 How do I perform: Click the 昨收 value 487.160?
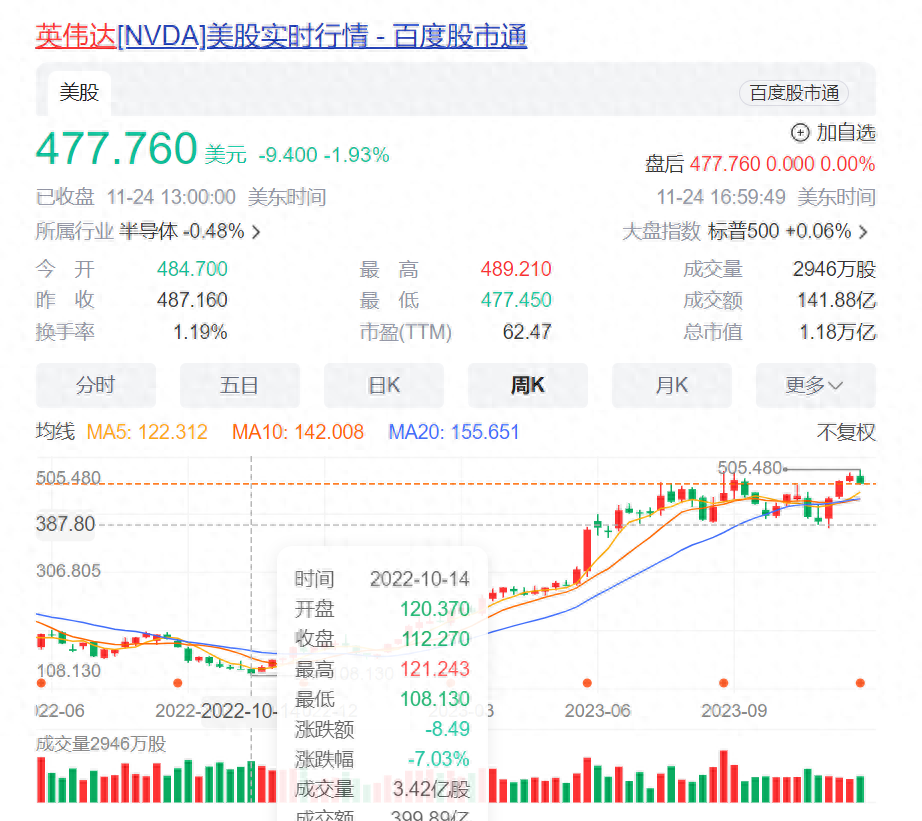(x=192, y=300)
